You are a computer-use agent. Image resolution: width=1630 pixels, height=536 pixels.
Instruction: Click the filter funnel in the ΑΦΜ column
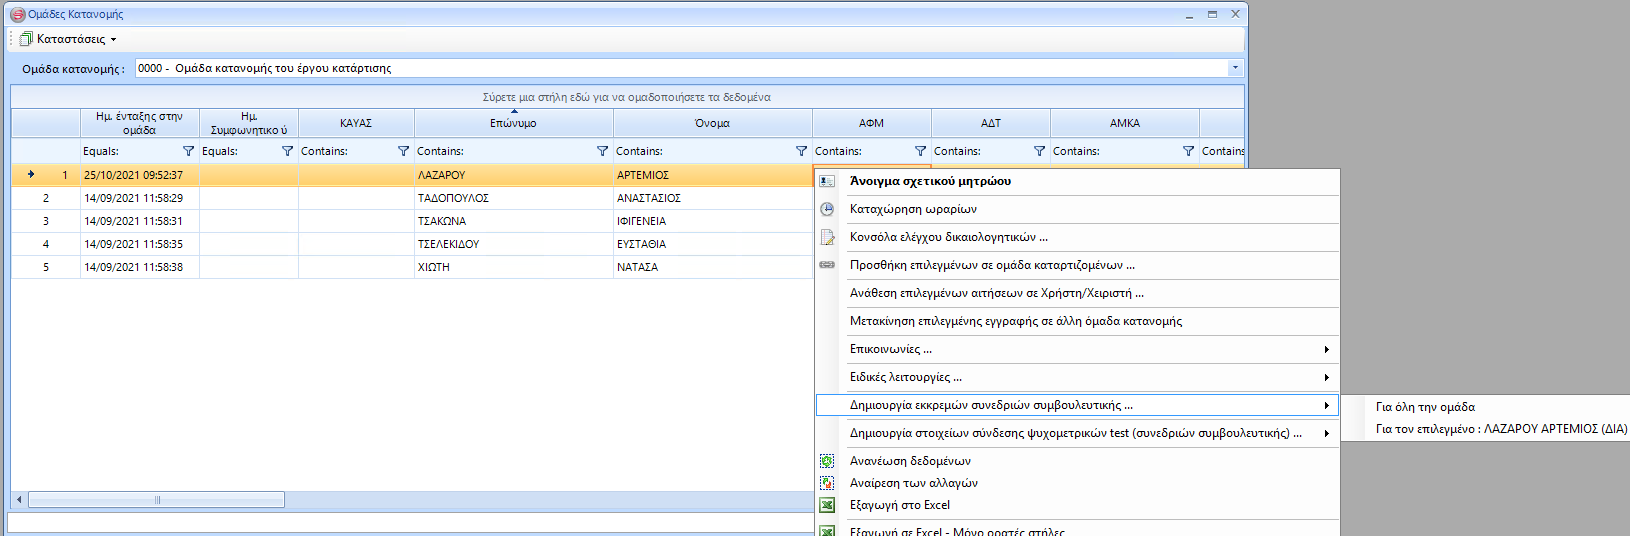click(920, 151)
